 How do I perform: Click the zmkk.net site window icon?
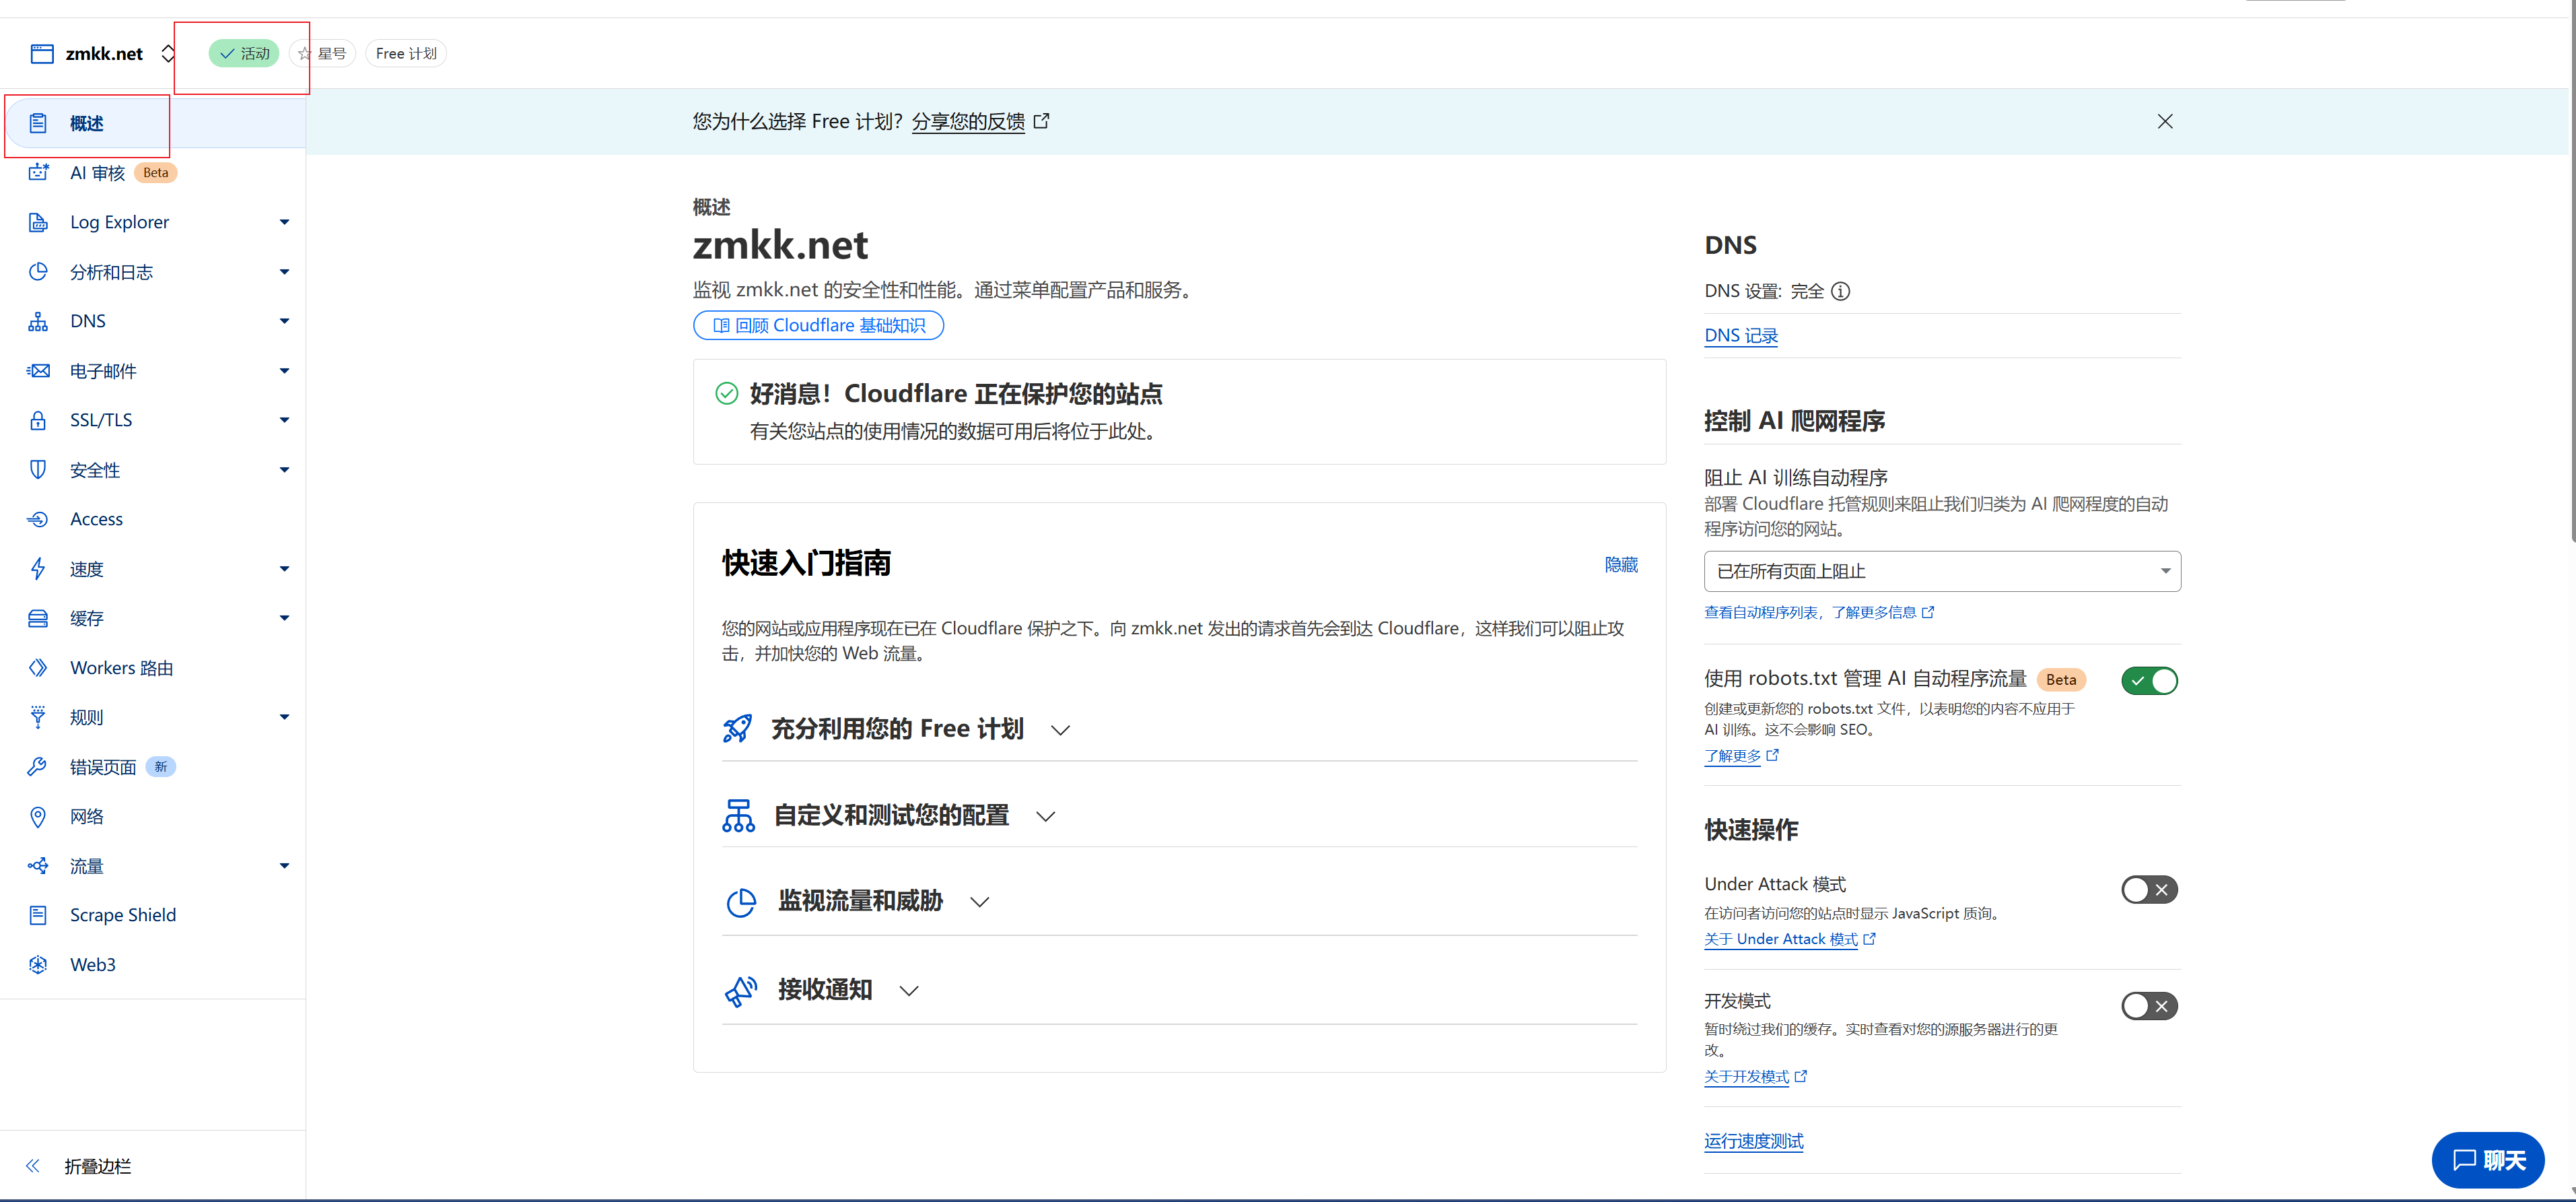pyautogui.click(x=42, y=53)
